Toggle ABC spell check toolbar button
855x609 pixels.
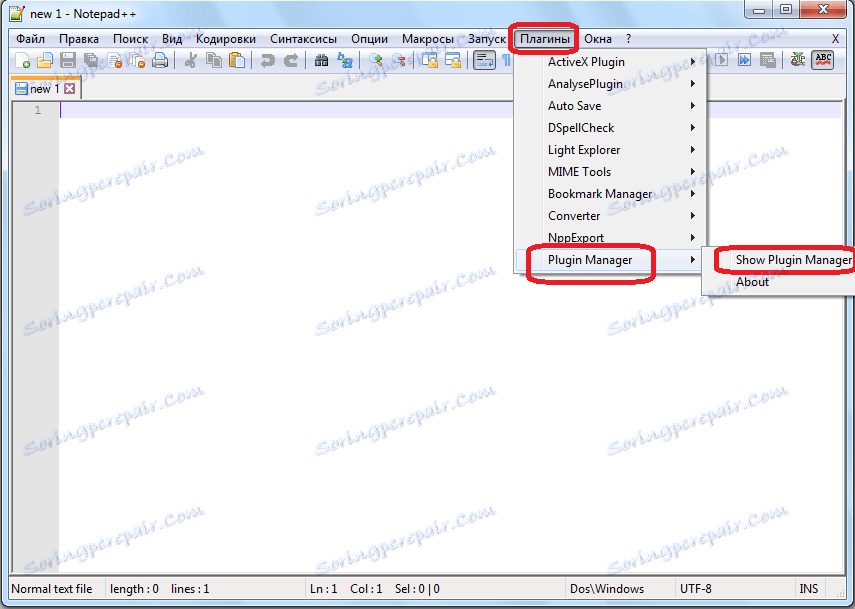(822, 60)
